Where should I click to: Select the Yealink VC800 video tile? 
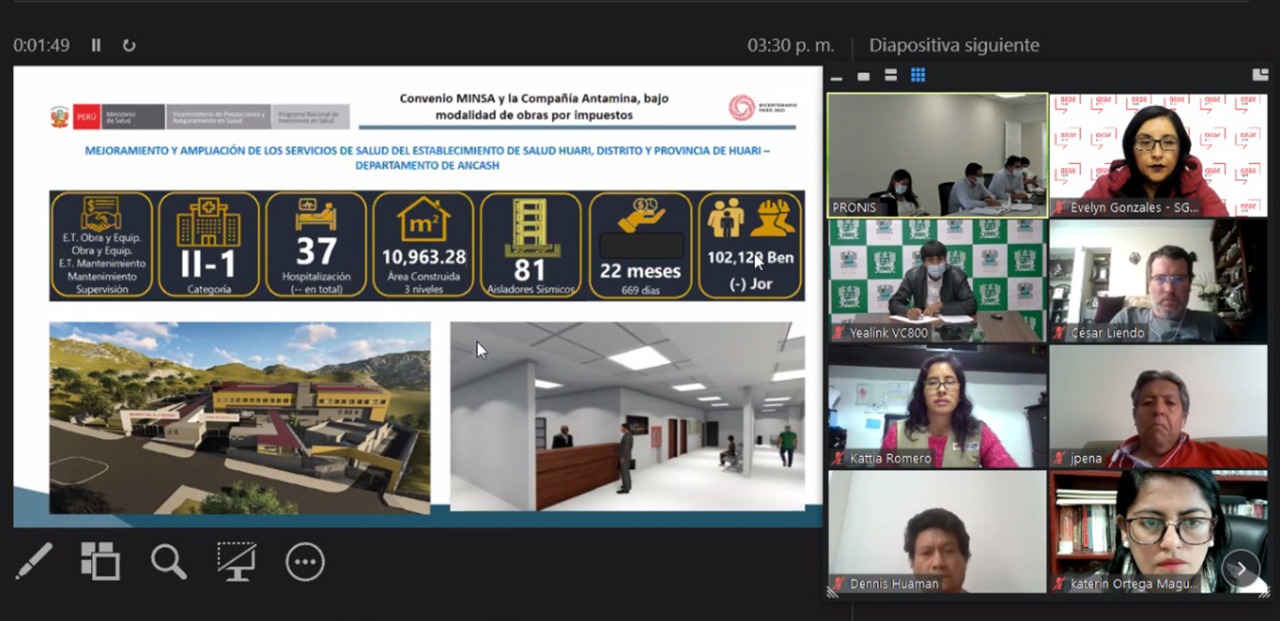(937, 281)
